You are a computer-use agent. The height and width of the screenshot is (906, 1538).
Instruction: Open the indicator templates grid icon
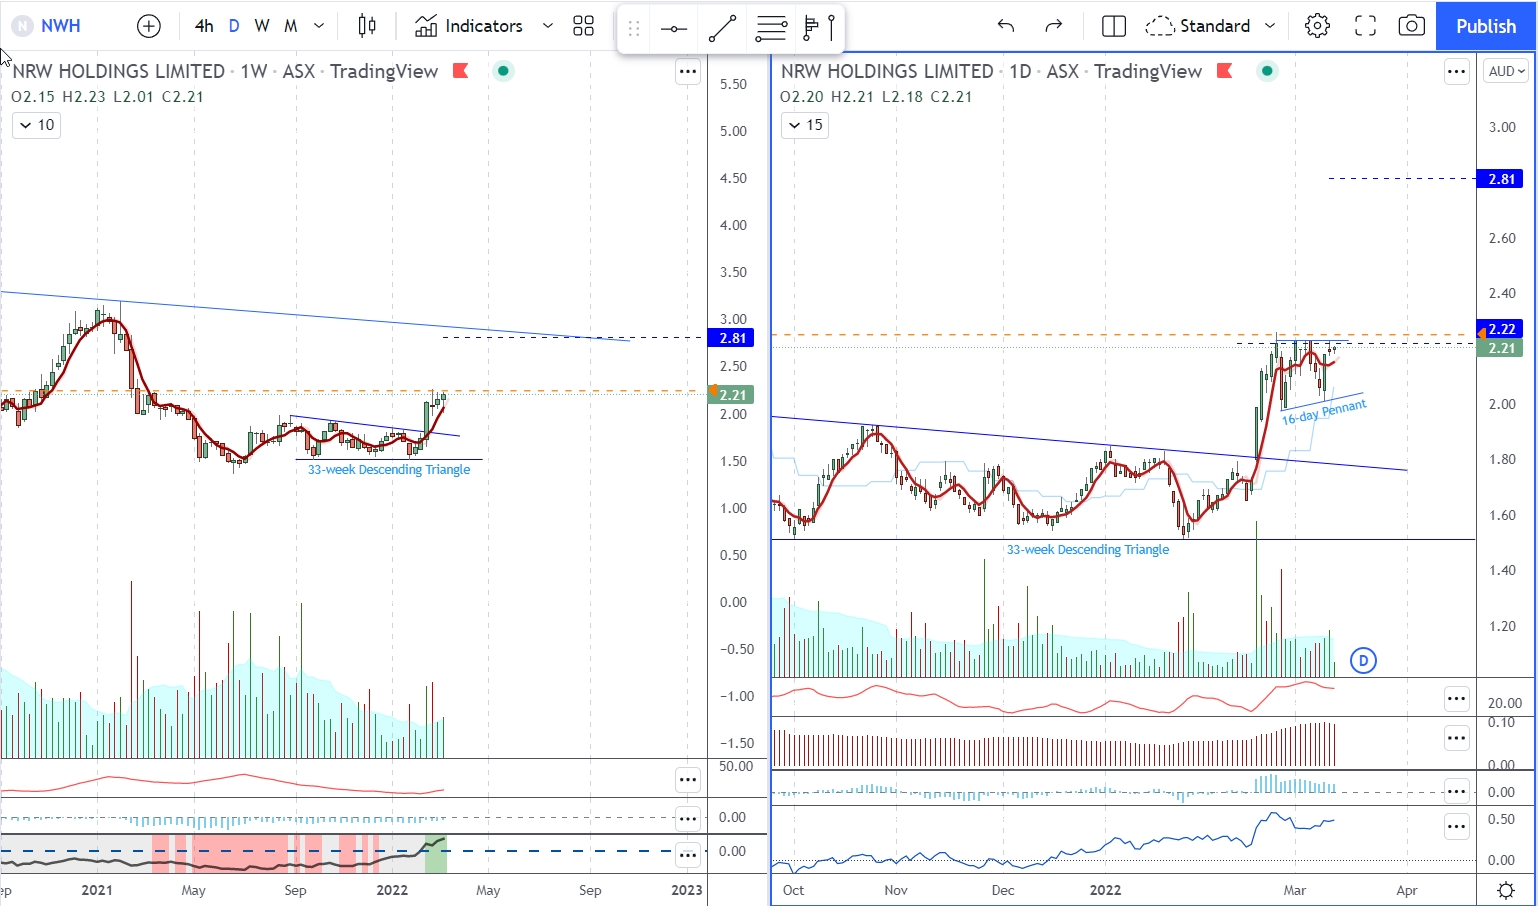click(584, 26)
